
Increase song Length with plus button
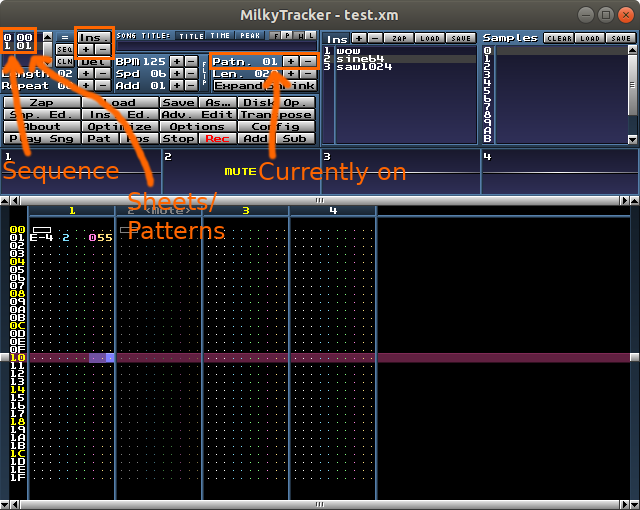click(x=86, y=74)
